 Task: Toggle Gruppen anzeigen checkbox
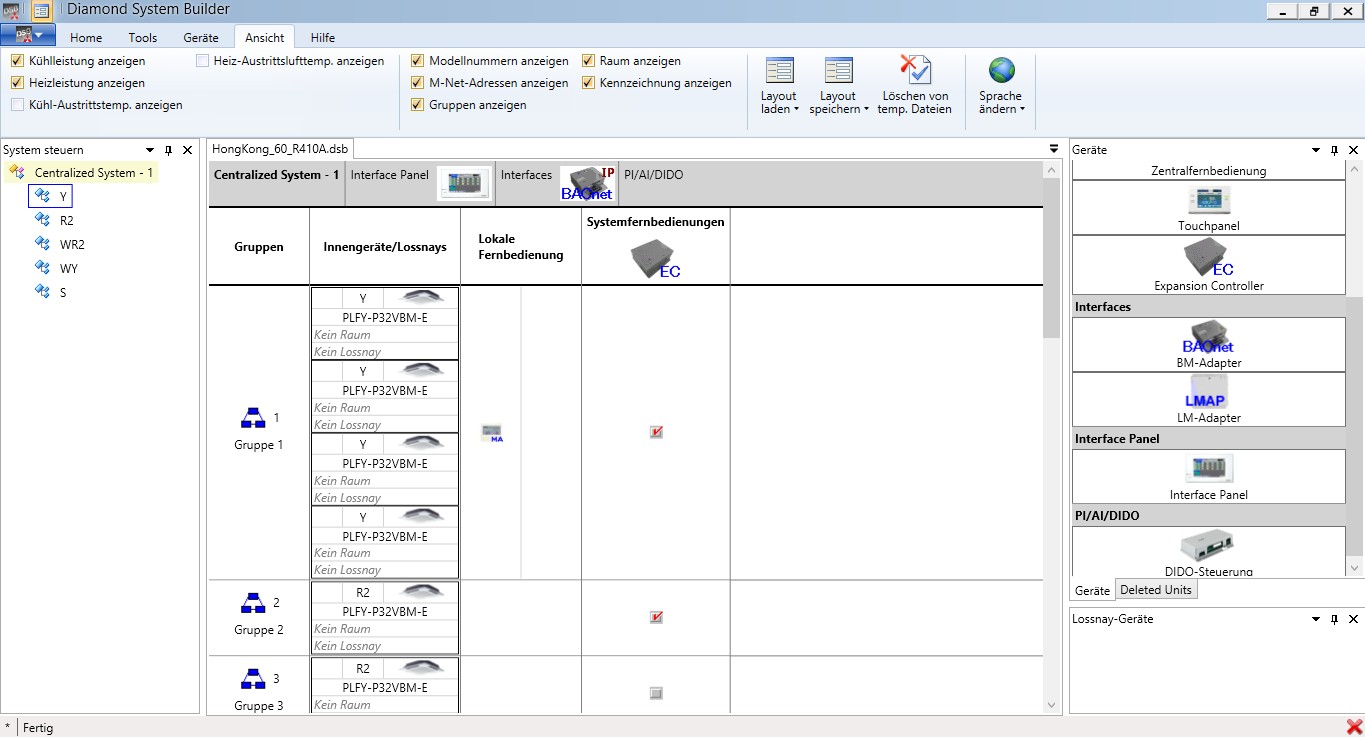click(x=417, y=105)
